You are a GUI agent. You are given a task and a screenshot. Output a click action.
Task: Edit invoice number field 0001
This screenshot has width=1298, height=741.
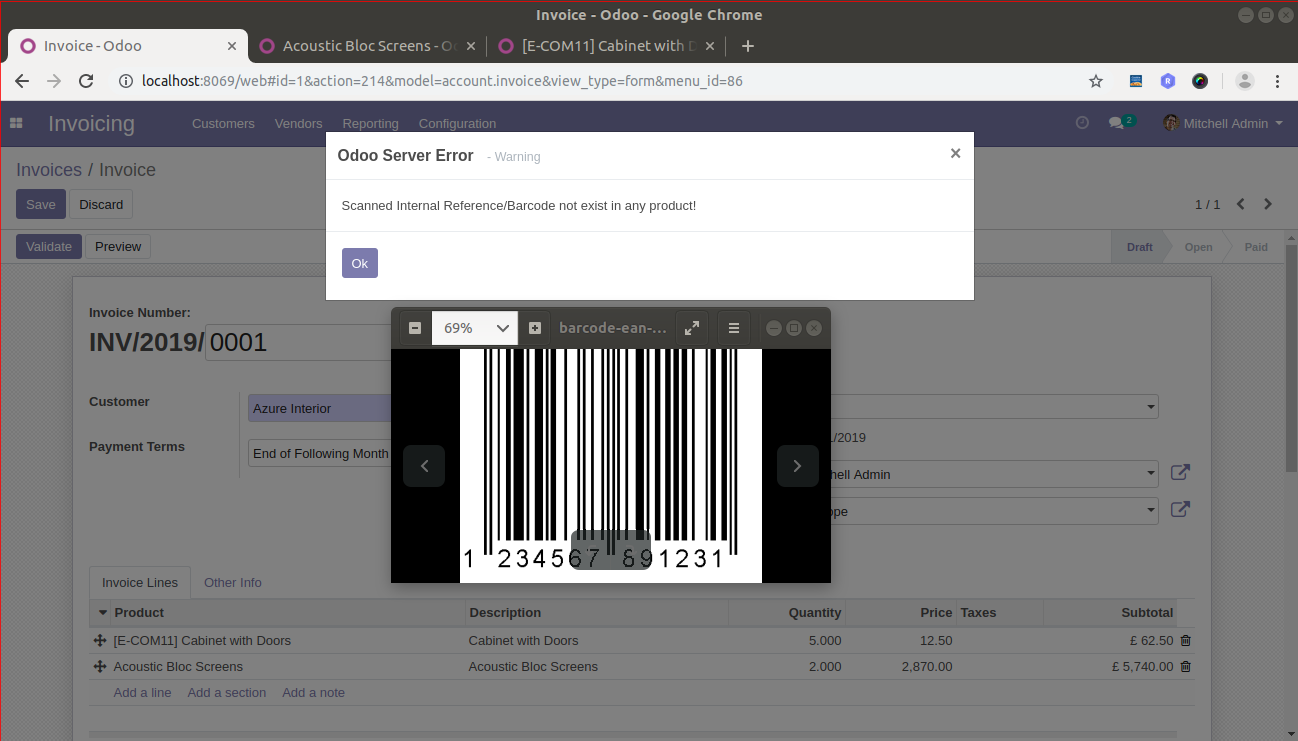[x=297, y=342]
